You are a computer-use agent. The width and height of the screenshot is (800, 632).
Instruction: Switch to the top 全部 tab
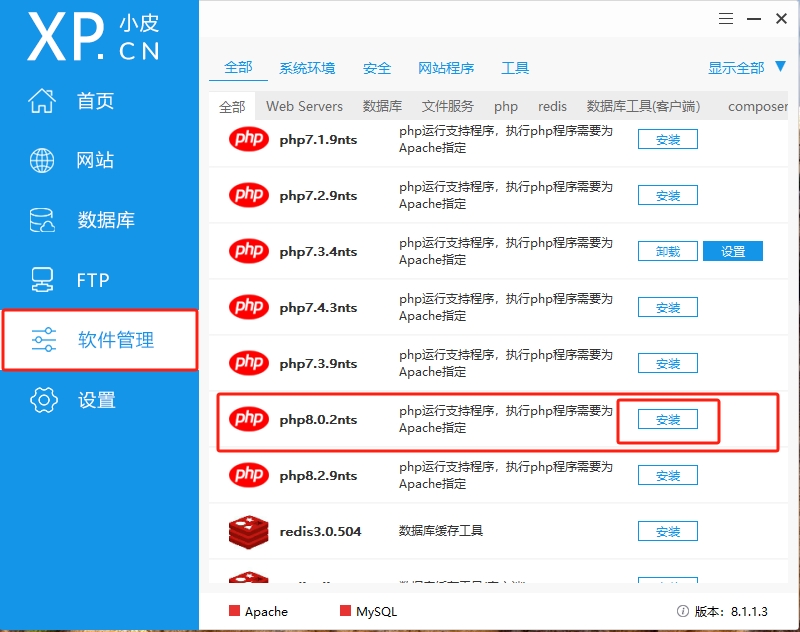pyautogui.click(x=238, y=67)
